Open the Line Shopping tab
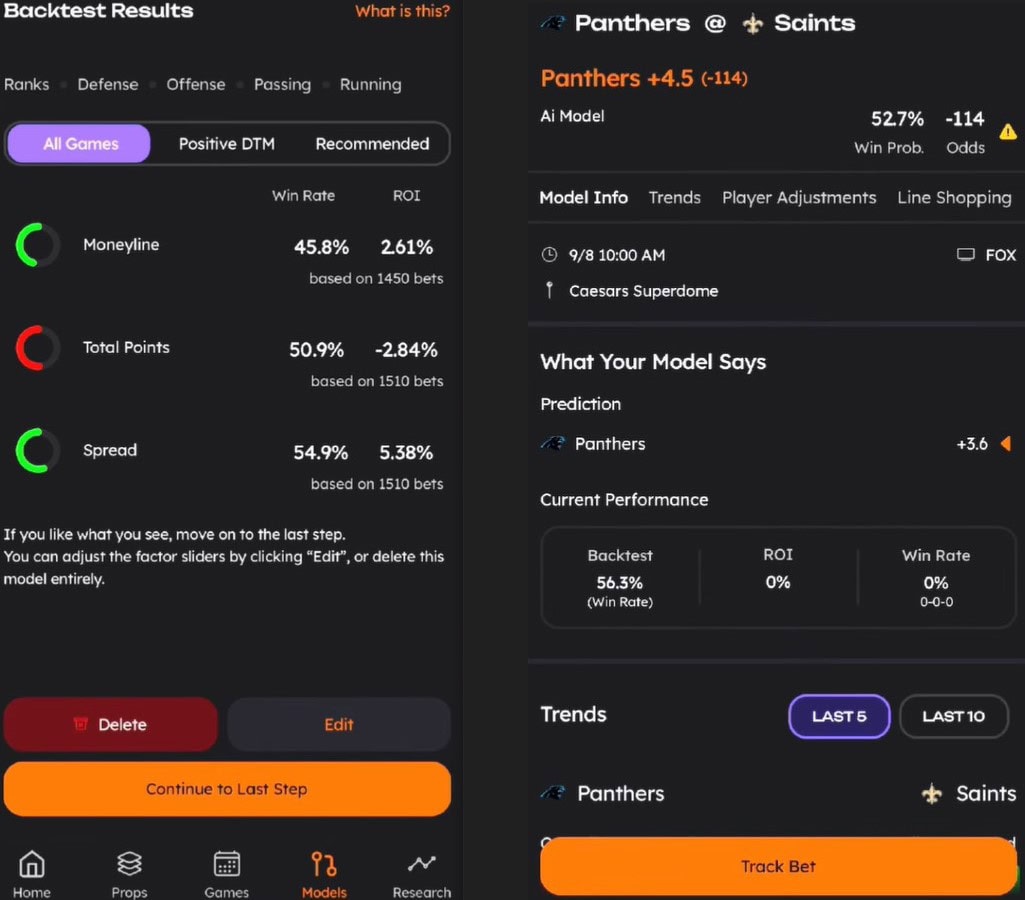 coord(954,197)
